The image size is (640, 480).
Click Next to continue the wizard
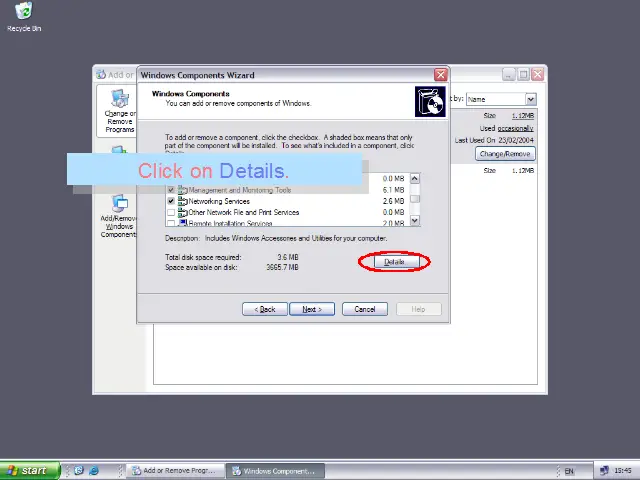pos(312,309)
